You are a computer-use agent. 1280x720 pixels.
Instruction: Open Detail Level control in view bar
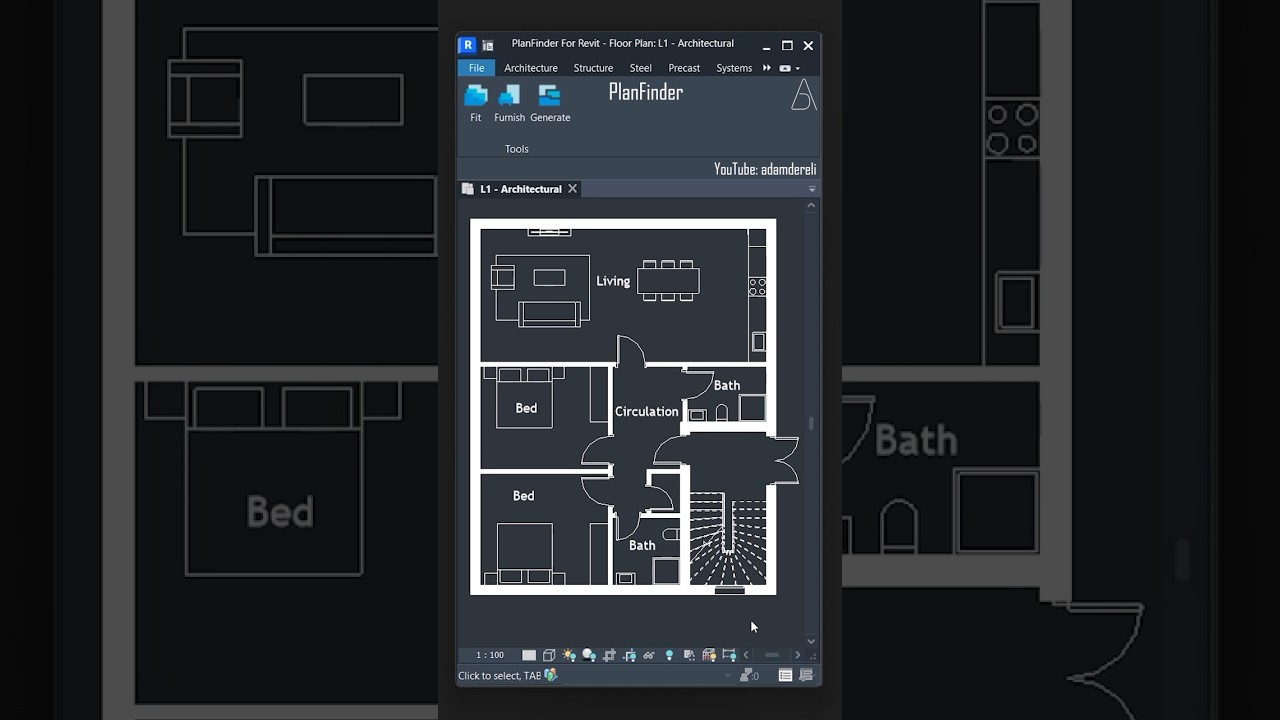(529, 655)
